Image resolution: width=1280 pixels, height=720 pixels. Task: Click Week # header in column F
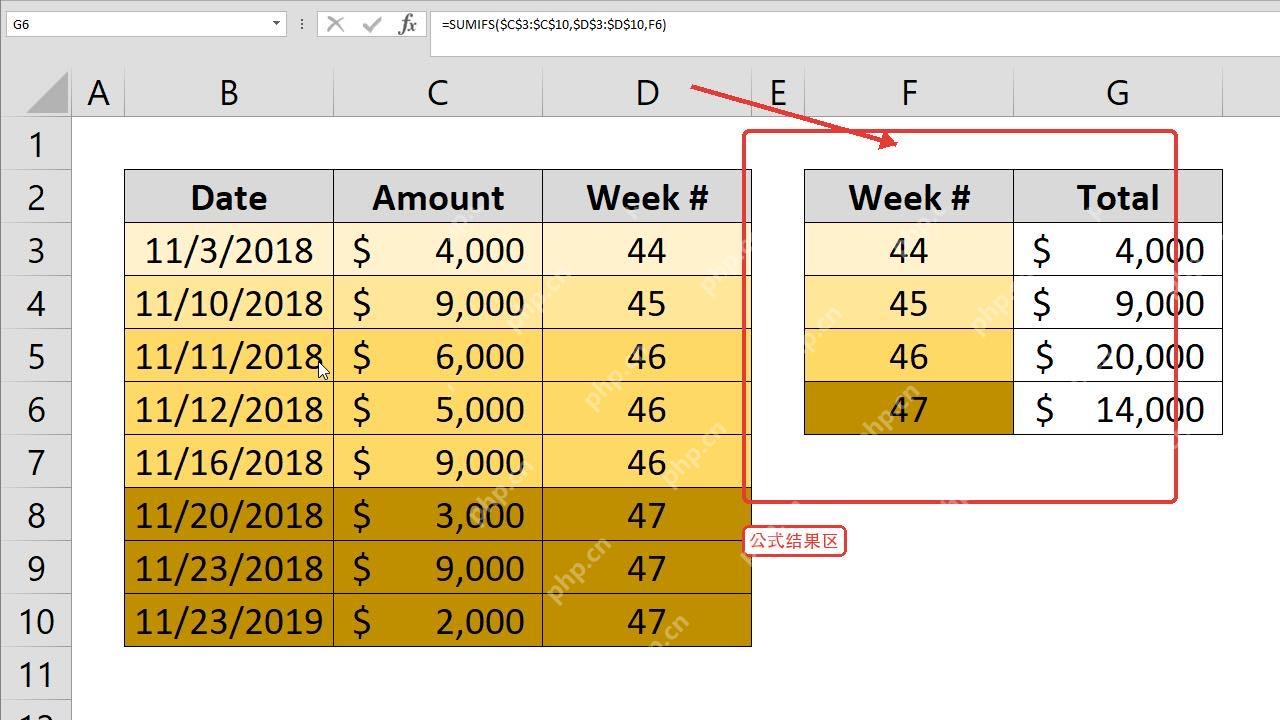tap(909, 197)
